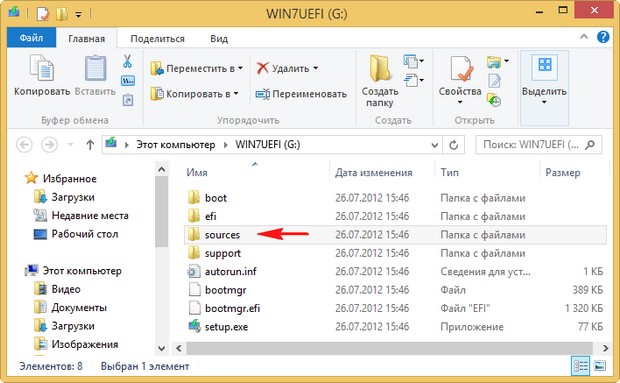The image size is (620, 383).
Task: Click the Cut scissors icon
Action: (x=127, y=62)
